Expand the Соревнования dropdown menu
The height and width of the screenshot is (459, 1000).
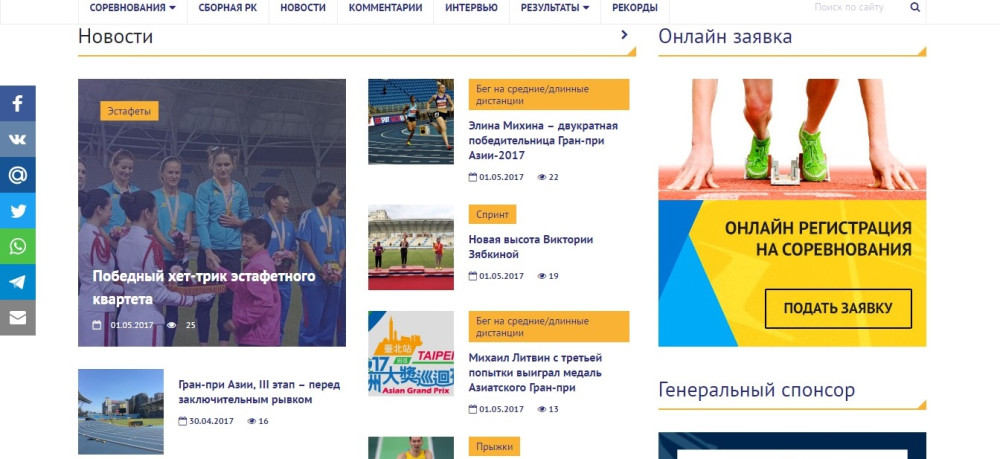point(132,8)
